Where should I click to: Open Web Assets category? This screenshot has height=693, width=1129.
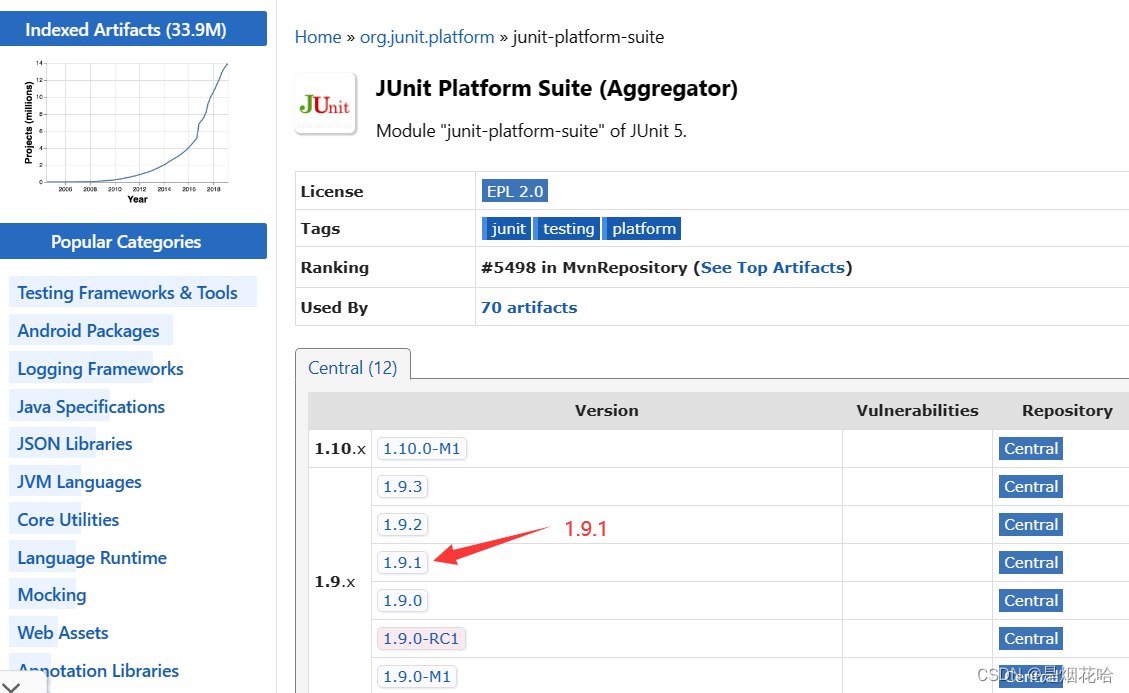click(x=63, y=633)
